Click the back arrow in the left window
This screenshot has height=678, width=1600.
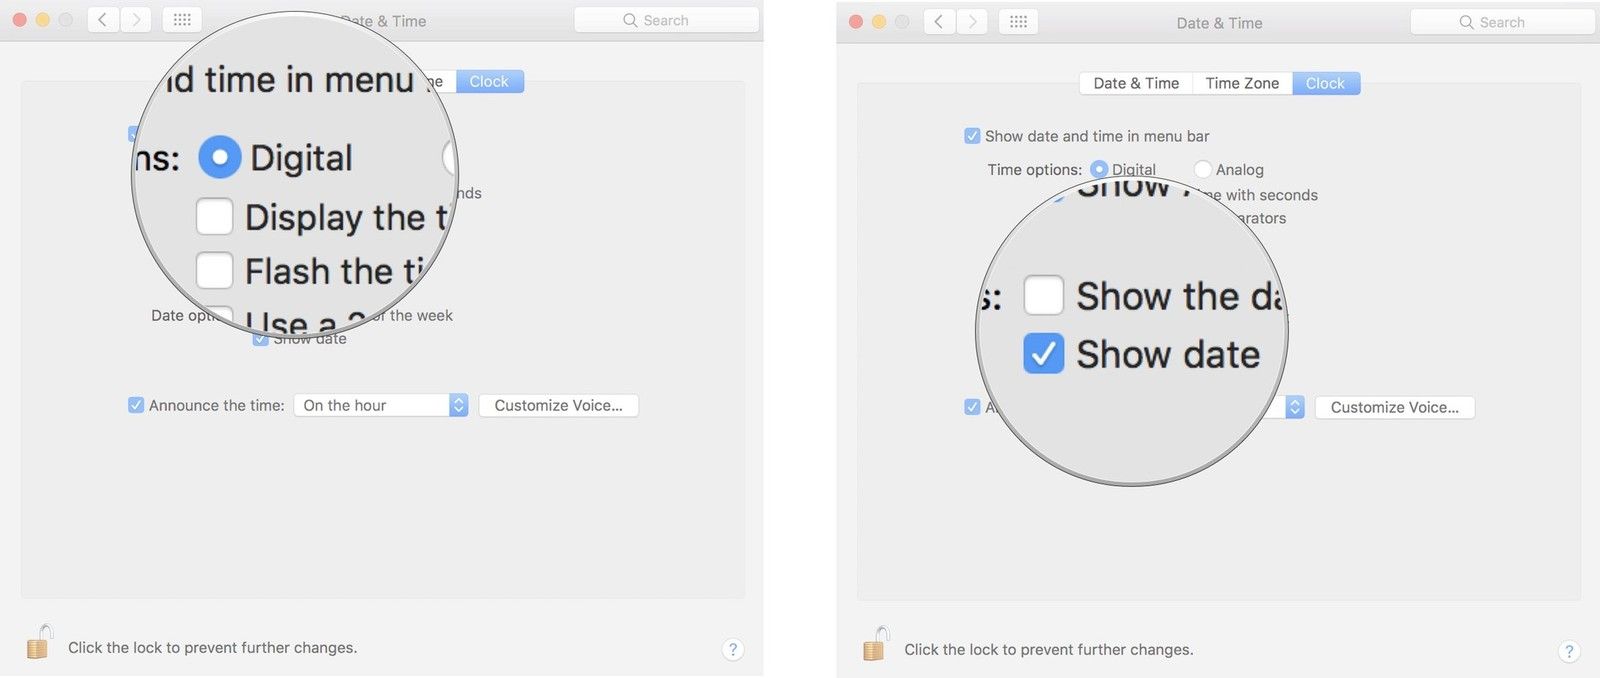pyautogui.click(x=102, y=20)
